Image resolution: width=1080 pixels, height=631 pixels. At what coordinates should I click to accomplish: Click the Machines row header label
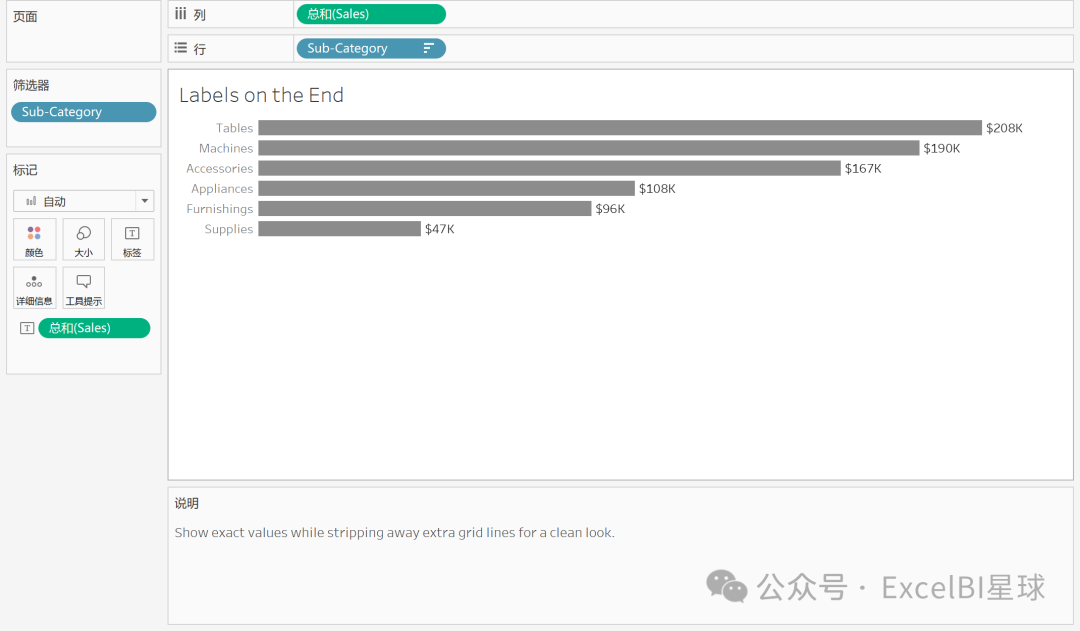point(226,148)
